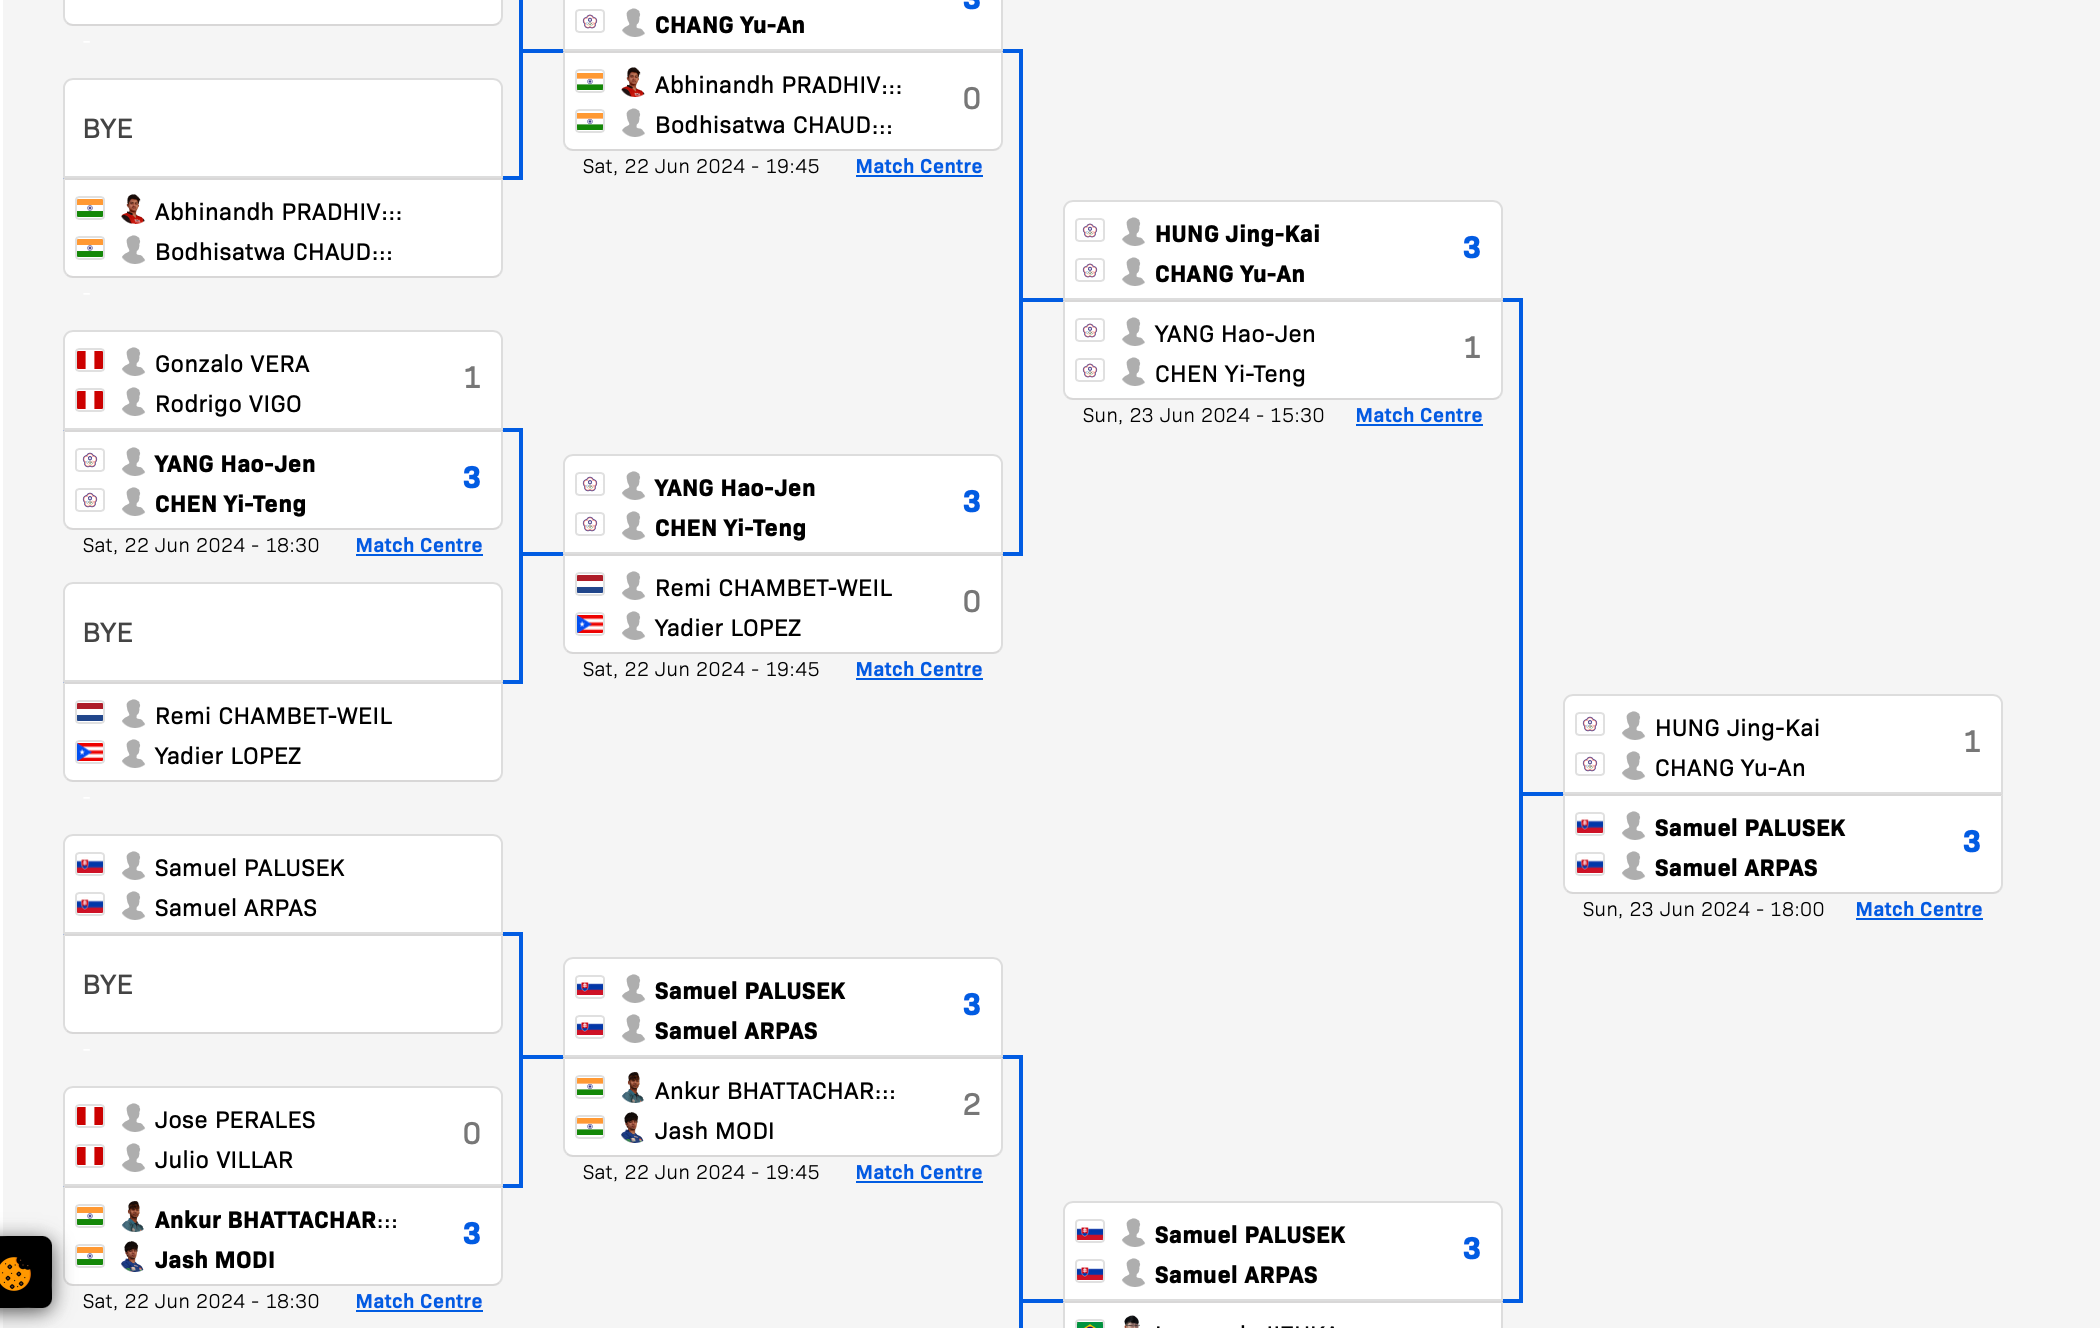
Task: Click the avatar icon beside Jose PERALES
Action: [133, 1118]
